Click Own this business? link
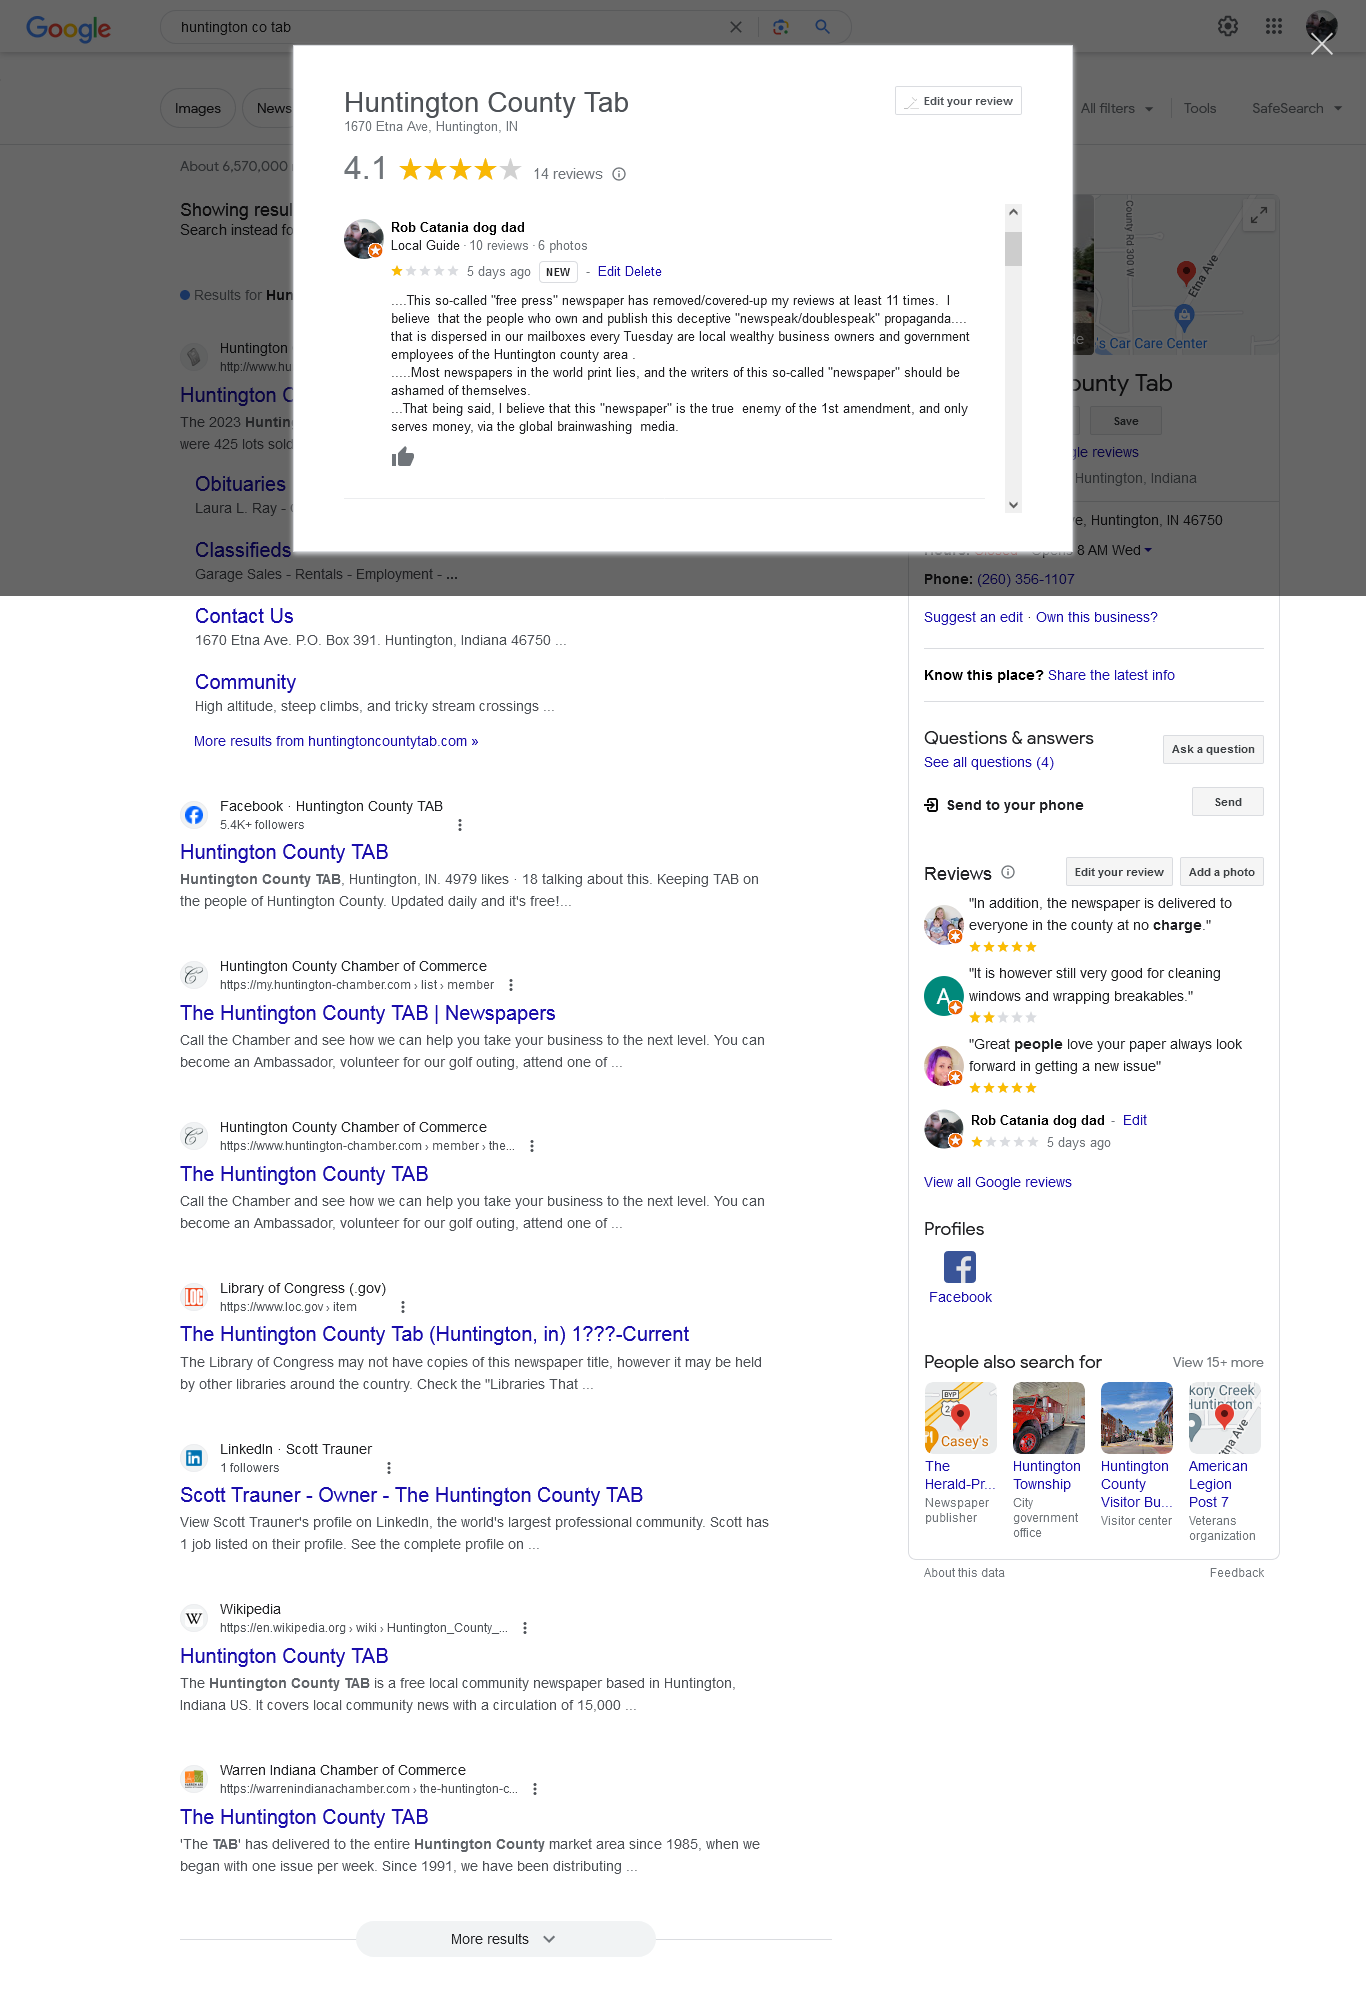 coord(1097,617)
